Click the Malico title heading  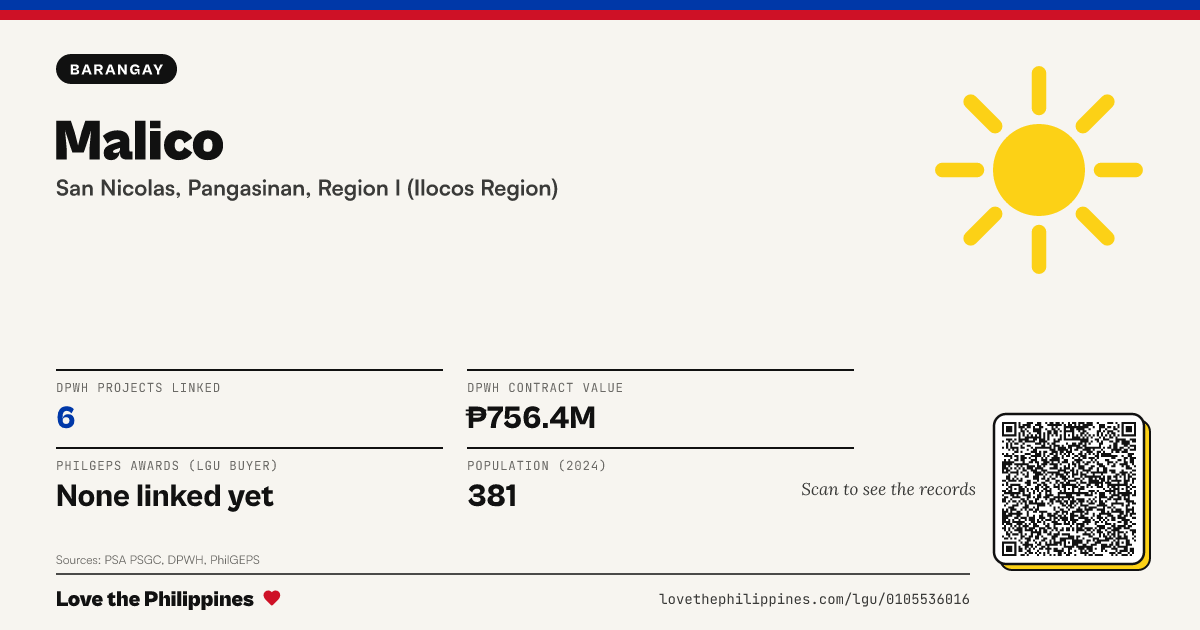tap(139, 139)
